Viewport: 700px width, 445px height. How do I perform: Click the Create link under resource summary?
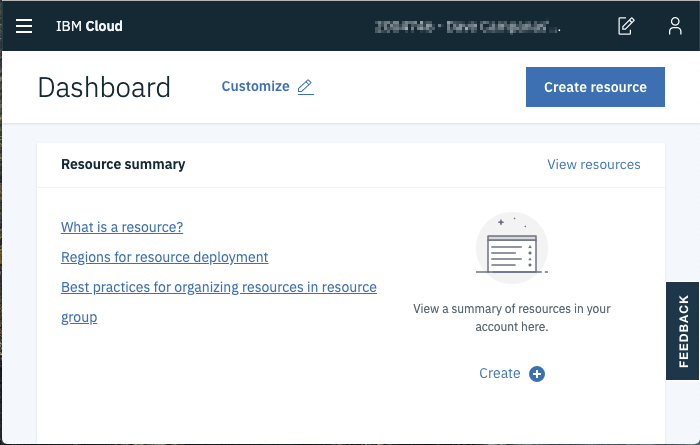click(500, 373)
